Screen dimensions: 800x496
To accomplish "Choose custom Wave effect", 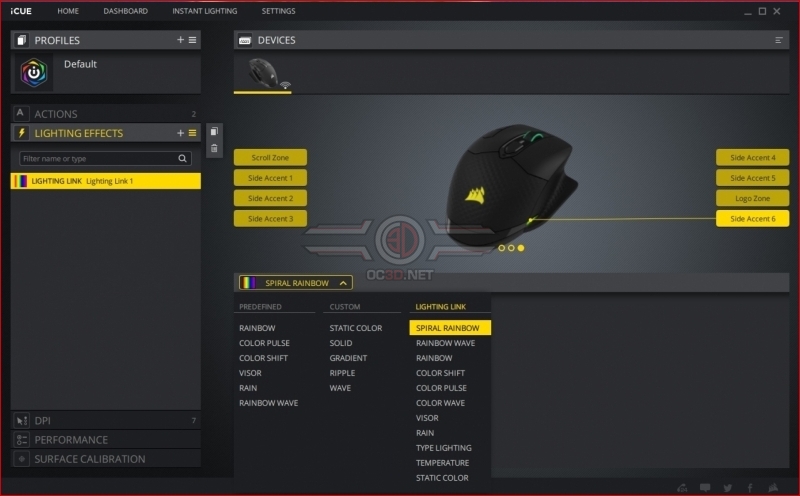I will coord(340,388).
